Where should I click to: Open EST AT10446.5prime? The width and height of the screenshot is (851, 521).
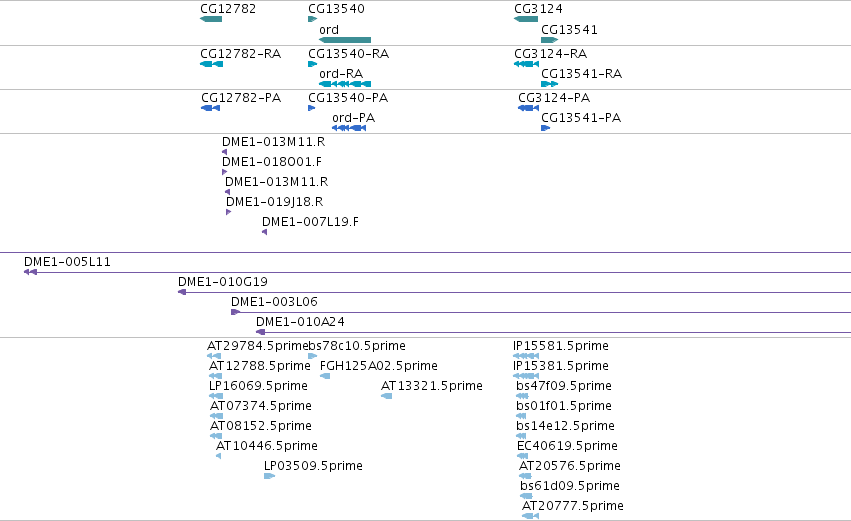[x=219, y=456]
